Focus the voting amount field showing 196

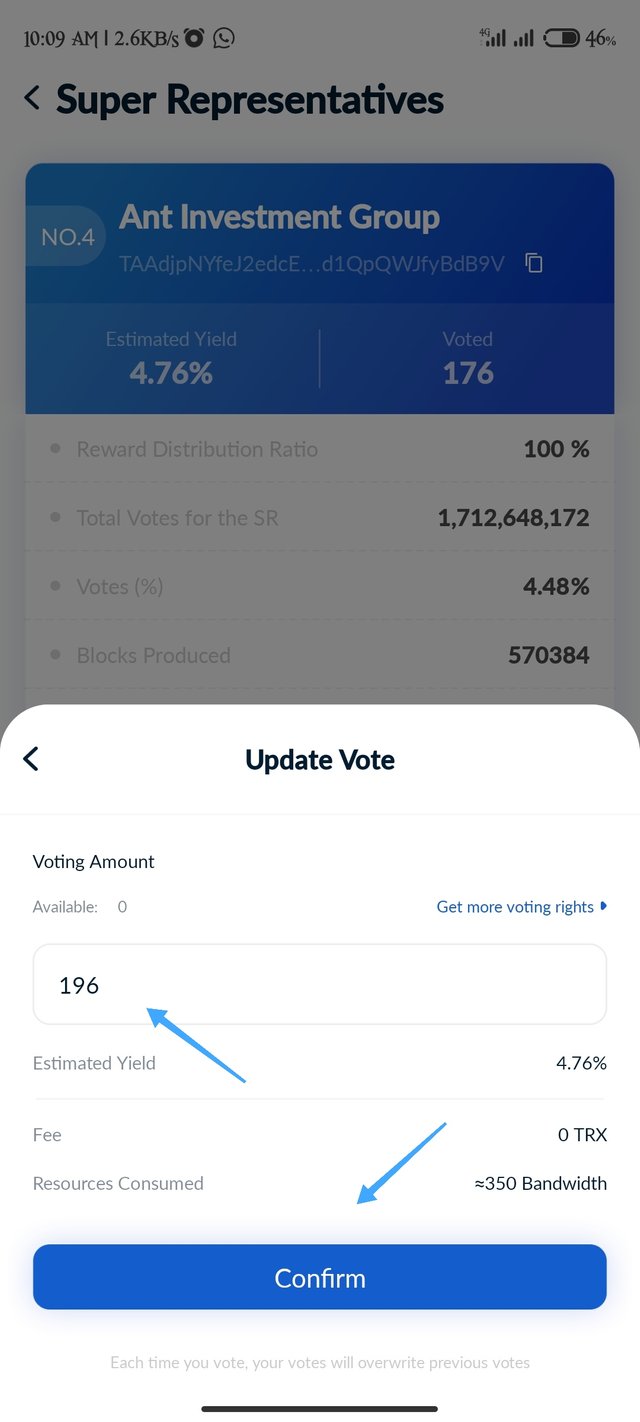320,984
